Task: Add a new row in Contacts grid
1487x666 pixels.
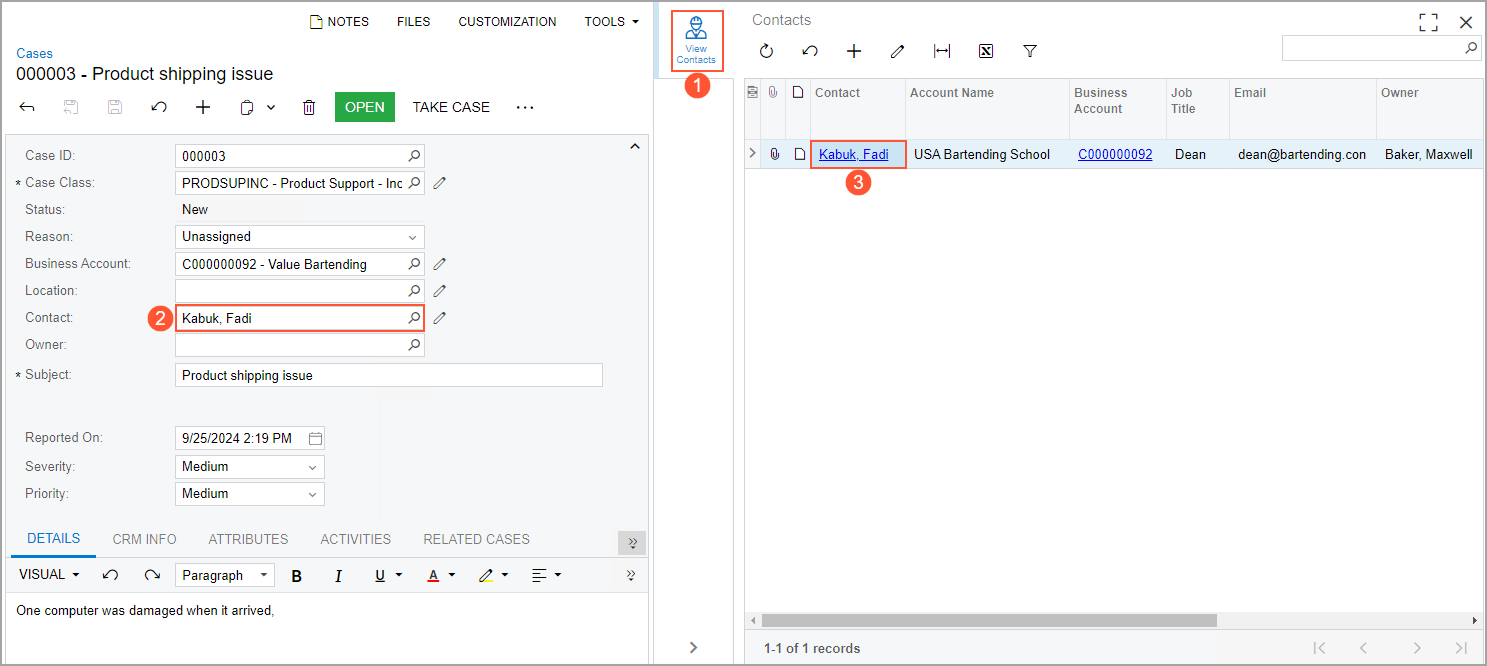Action: pyautogui.click(x=854, y=51)
